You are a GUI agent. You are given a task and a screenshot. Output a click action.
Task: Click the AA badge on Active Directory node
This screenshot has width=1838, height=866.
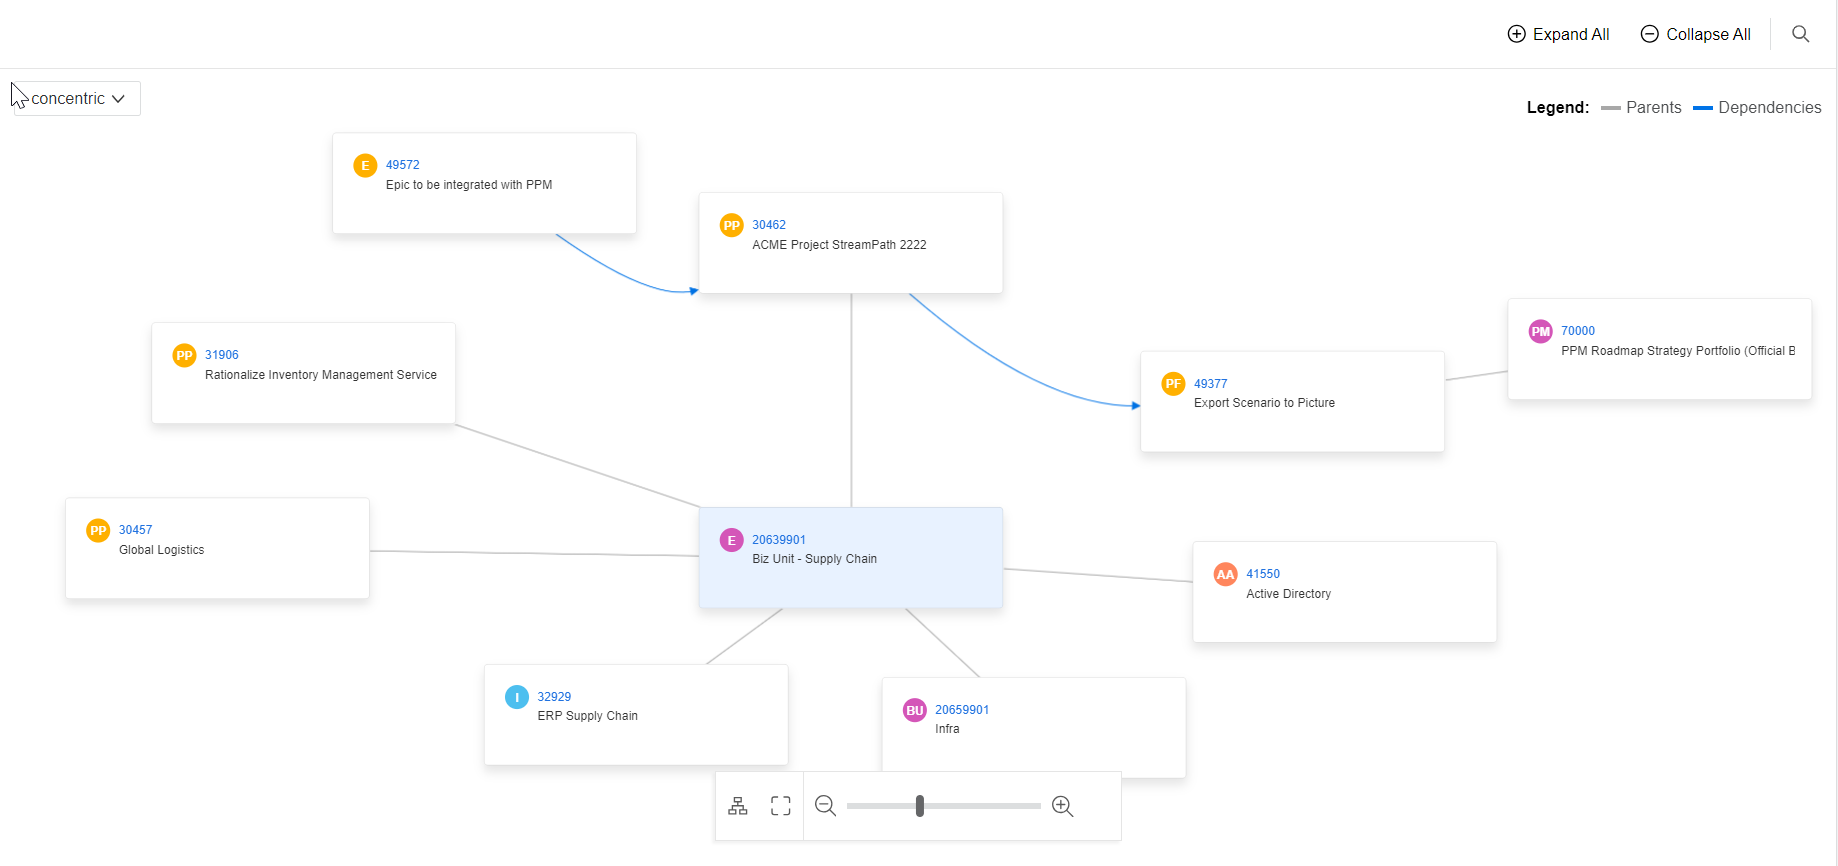[x=1225, y=575]
